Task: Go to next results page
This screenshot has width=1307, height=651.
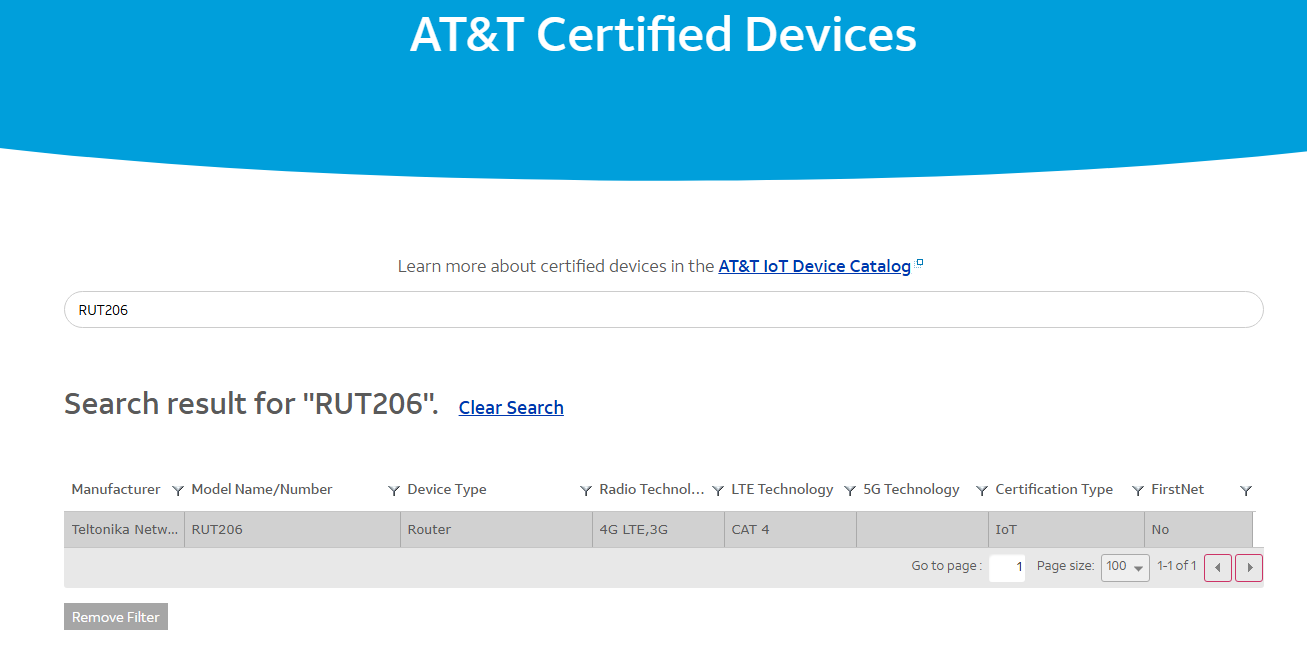Action: coord(1249,568)
